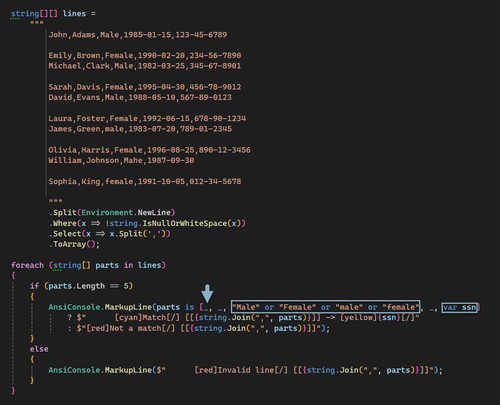Click the foreach keyword
The width and height of the screenshot is (500, 405).
pyautogui.click(x=27, y=265)
